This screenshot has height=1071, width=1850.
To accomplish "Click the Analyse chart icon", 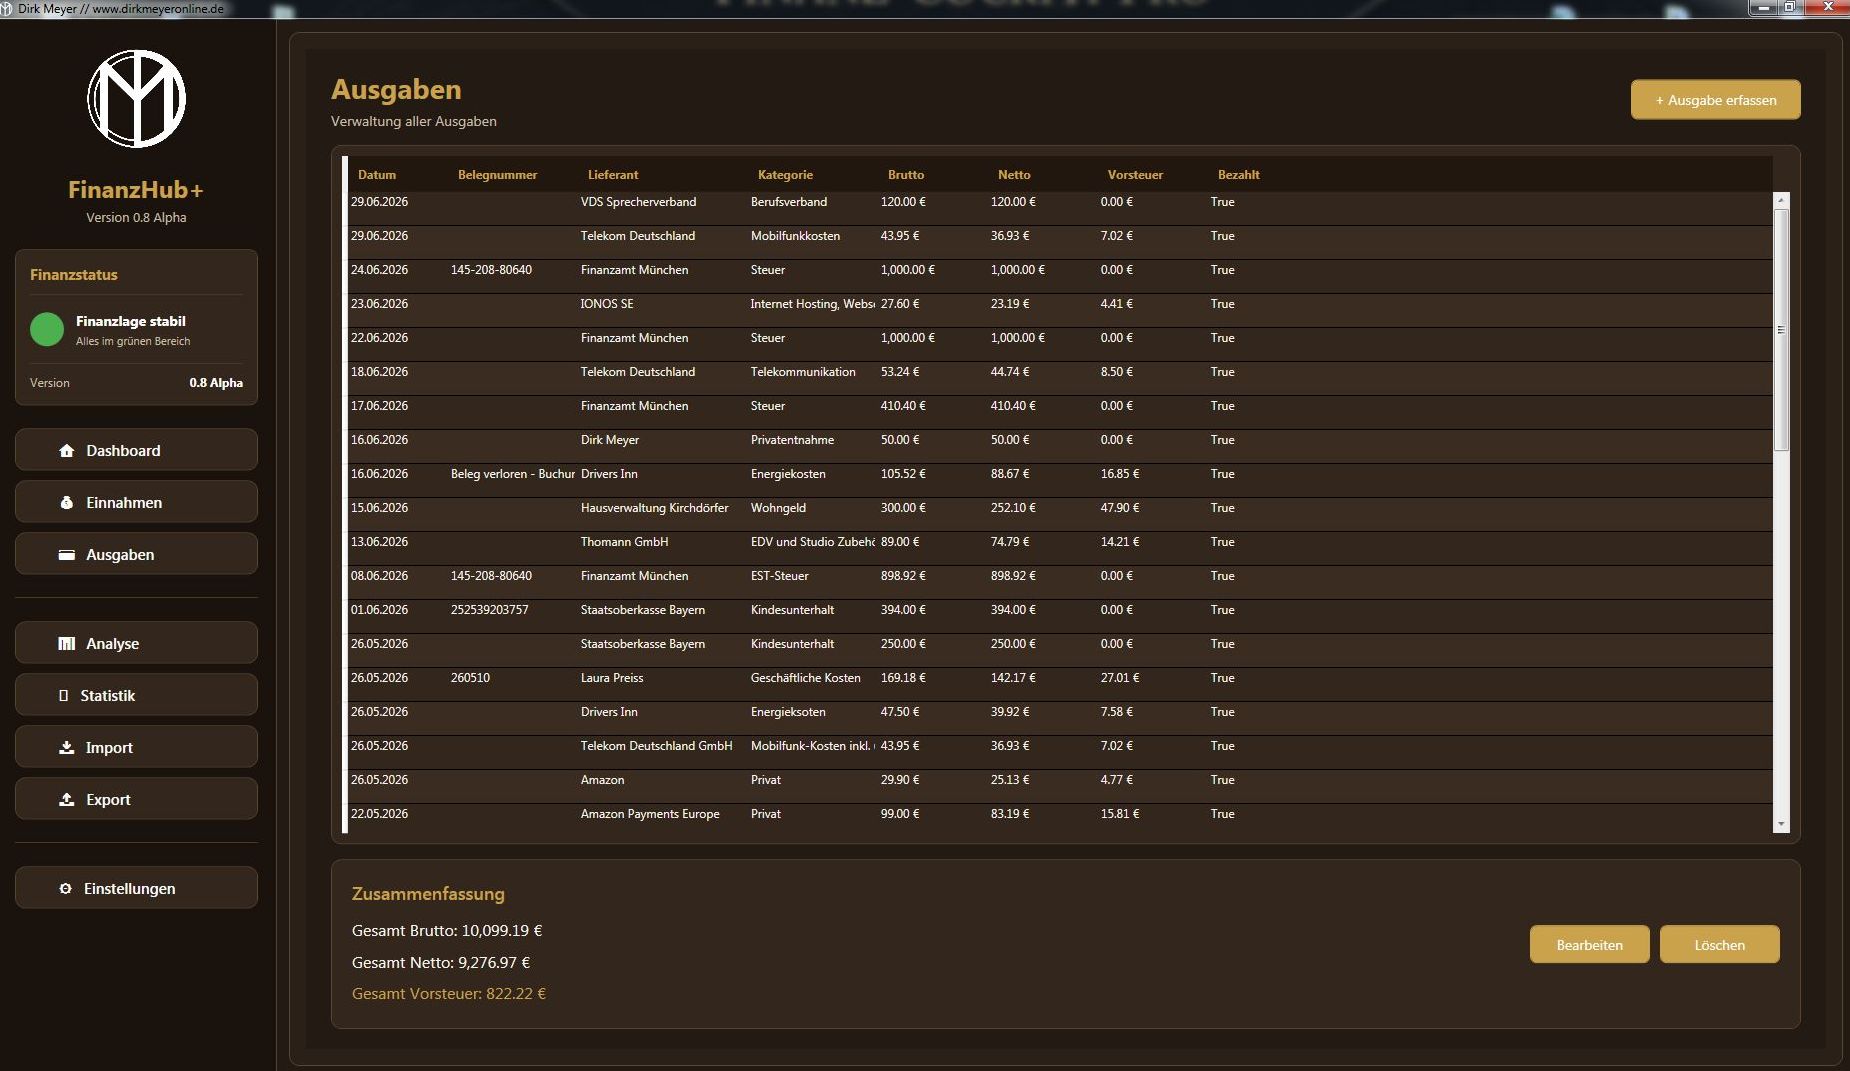I will pyautogui.click(x=67, y=644).
